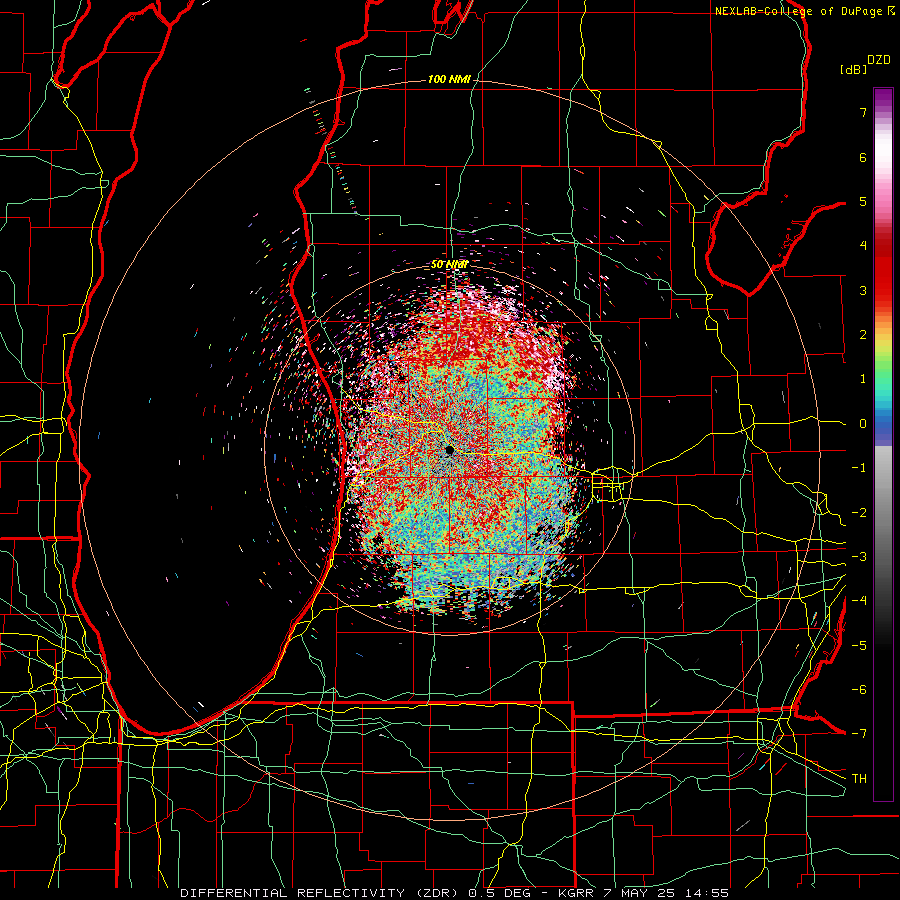Click the 7 value on the color scale
The height and width of the screenshot is (900, 900).
863,112
